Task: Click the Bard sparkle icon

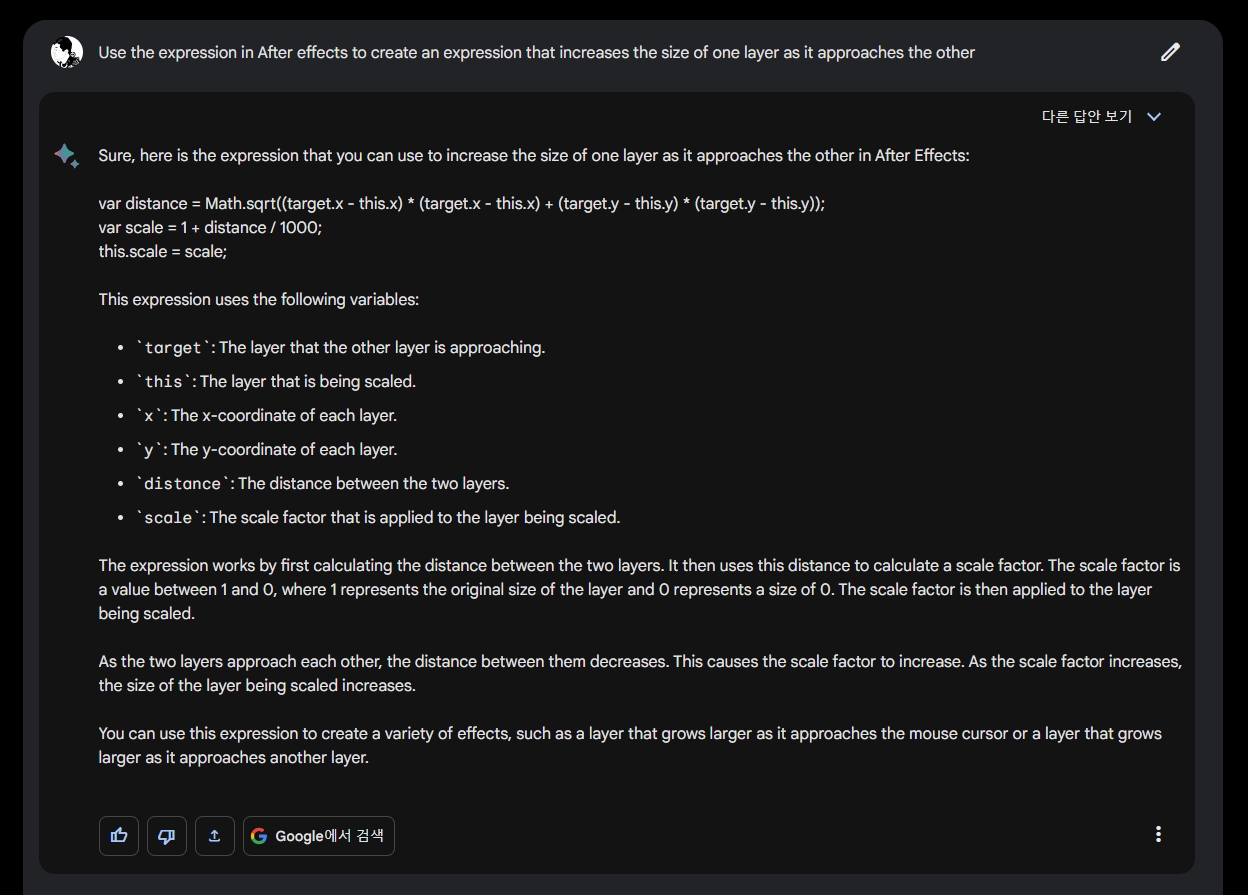Action: [x=67, y=156]
